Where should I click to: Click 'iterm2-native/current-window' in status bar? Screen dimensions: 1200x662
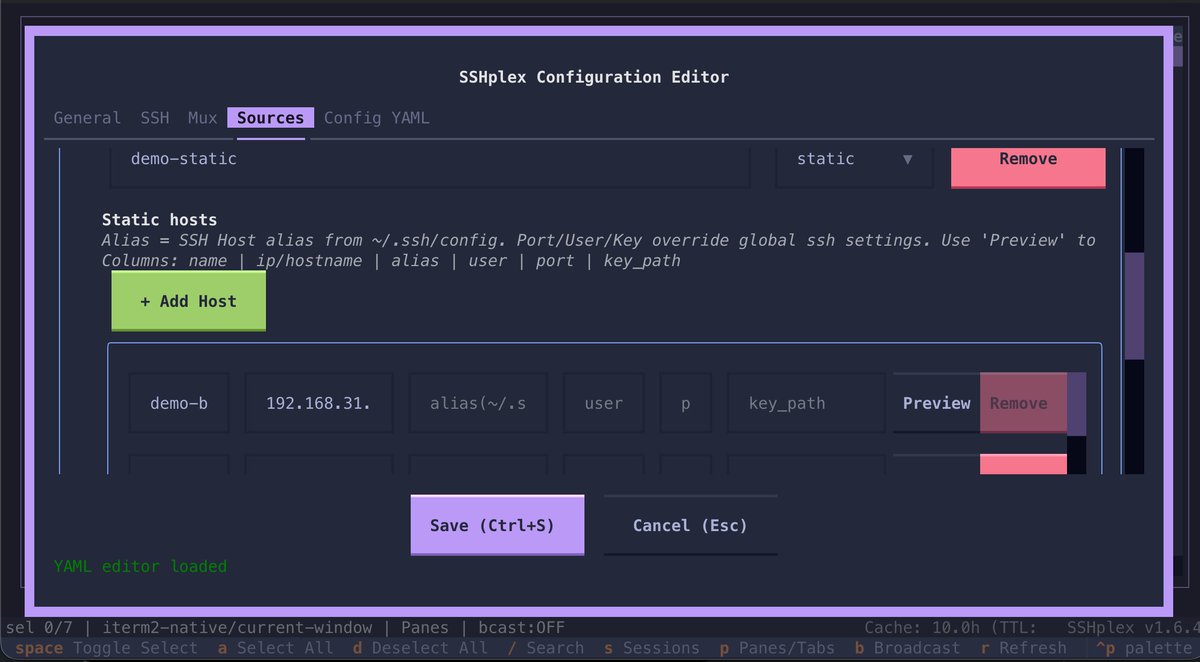point(237,628)
